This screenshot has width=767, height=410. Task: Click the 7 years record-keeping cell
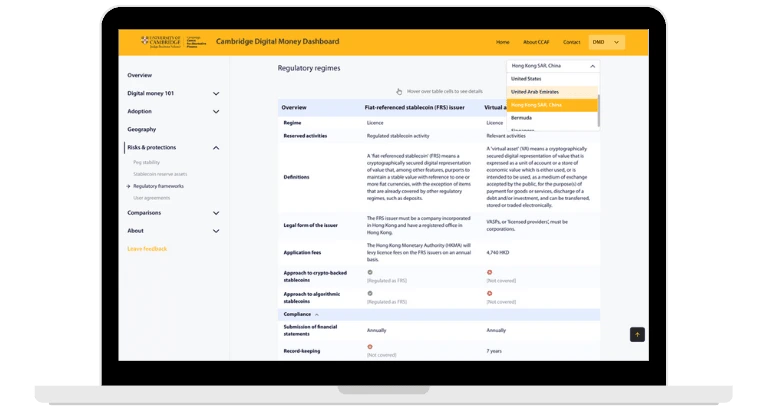coord(494,351)
